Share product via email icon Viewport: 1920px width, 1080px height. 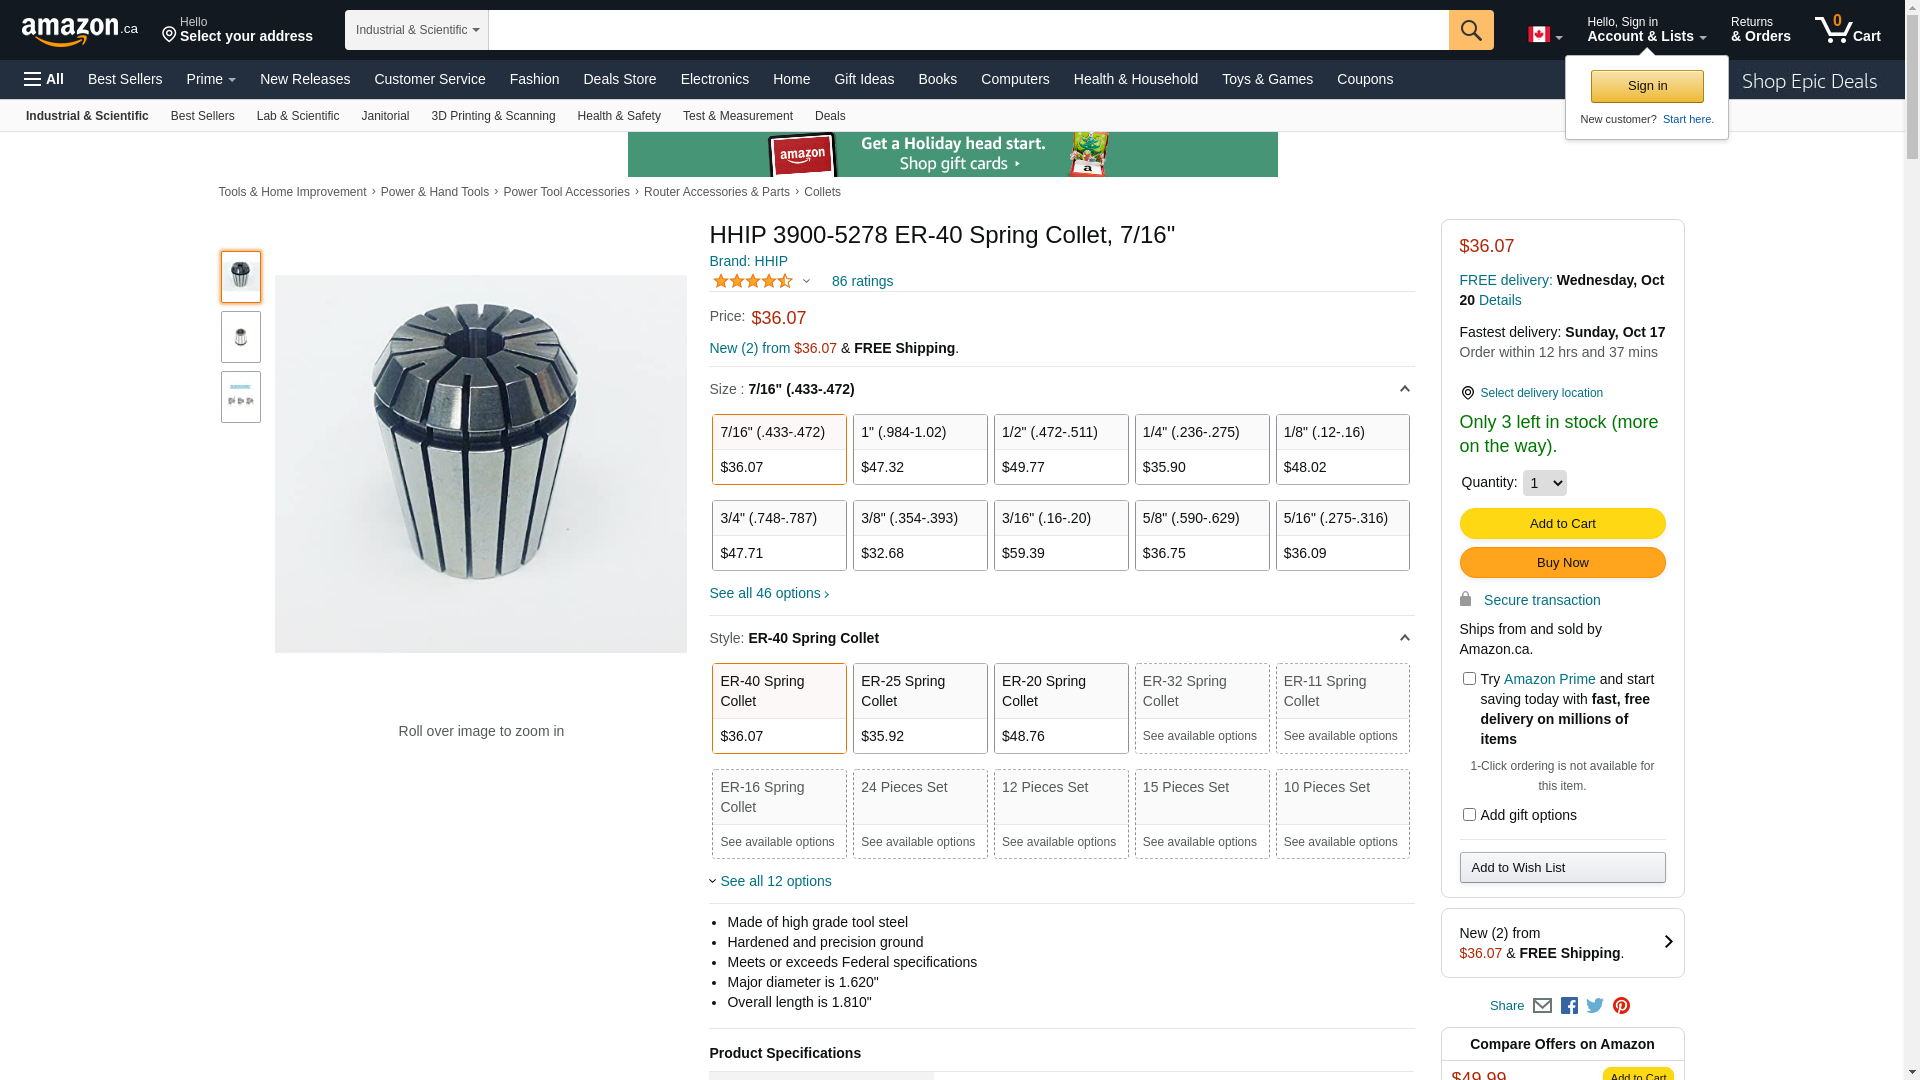tap(1542, 1006)
